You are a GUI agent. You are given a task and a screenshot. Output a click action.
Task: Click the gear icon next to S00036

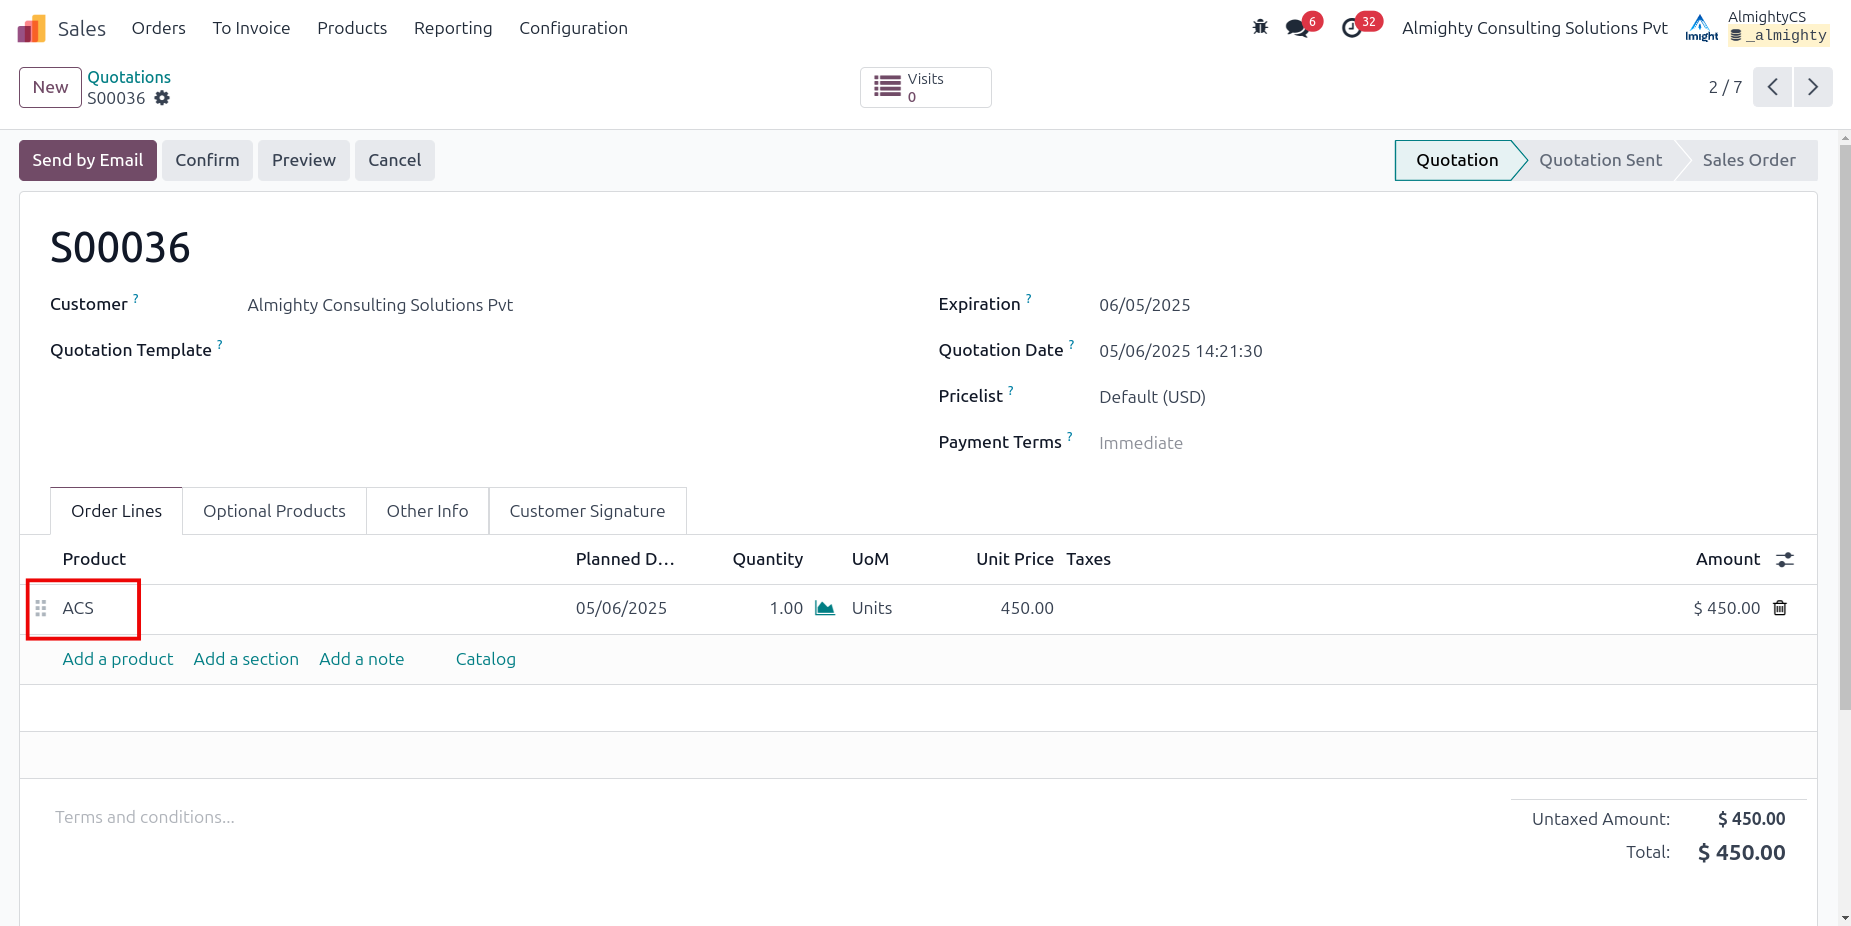162,98
